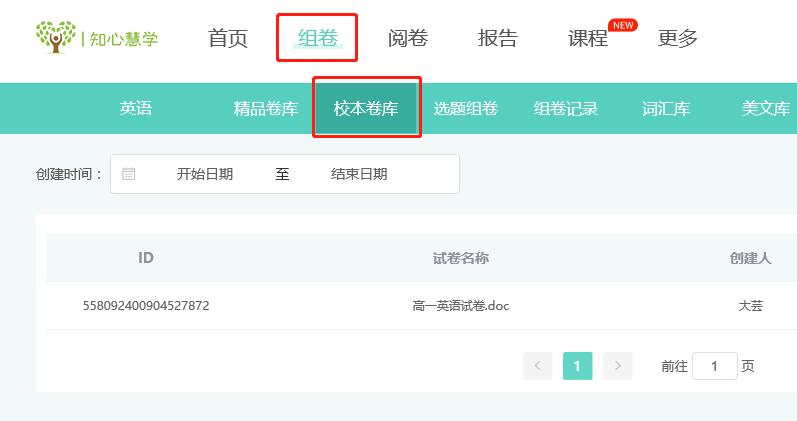This screenshot has height=421, width=797.
Task: Select page 1 in pagination
Action: point(577,366)
